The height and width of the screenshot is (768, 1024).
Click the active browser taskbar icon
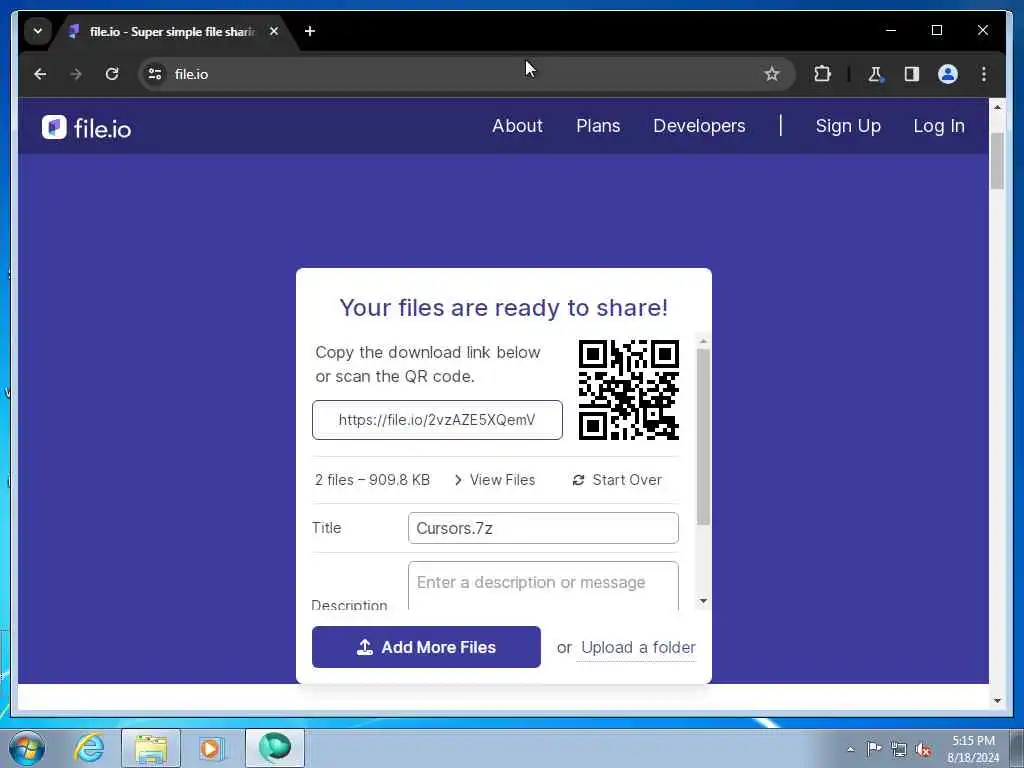[x=274, y=748]
